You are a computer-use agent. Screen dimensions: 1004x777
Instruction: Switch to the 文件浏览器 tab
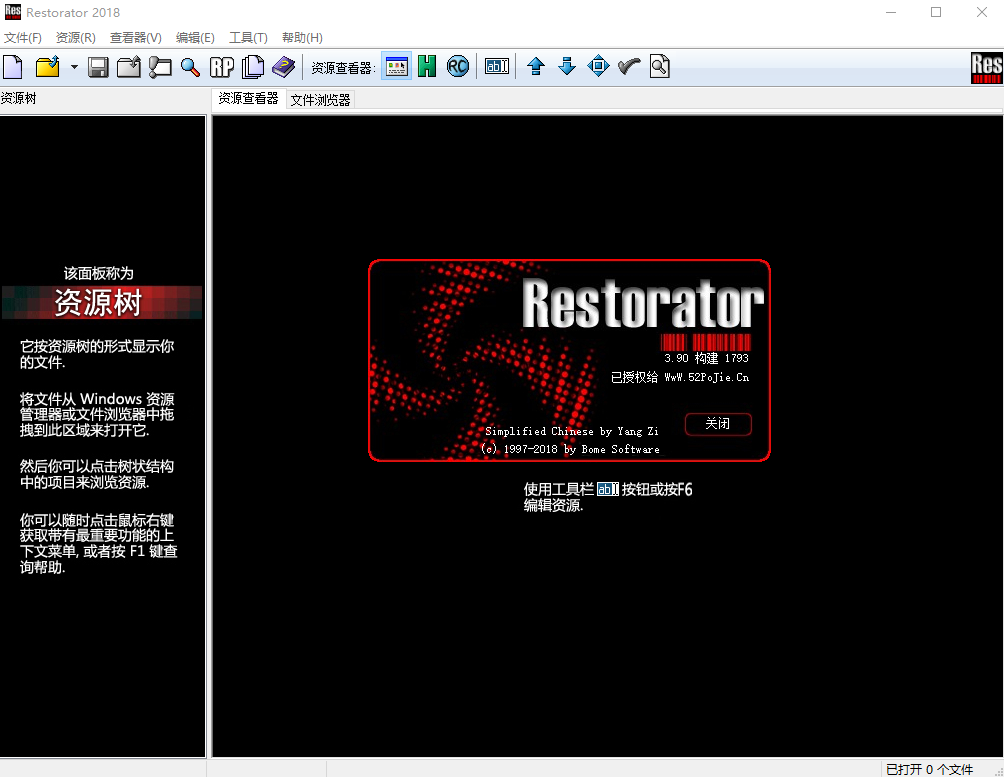point(319,99)
